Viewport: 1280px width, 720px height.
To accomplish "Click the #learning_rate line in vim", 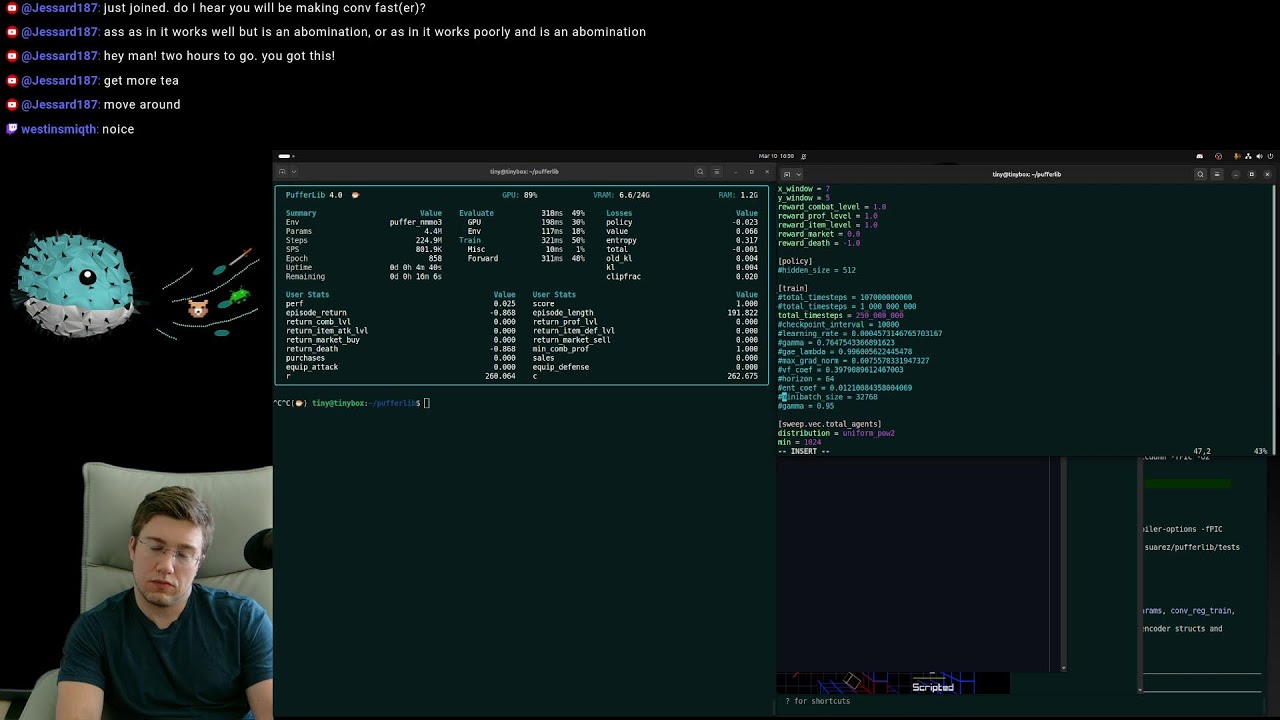I will coord(860,333).
